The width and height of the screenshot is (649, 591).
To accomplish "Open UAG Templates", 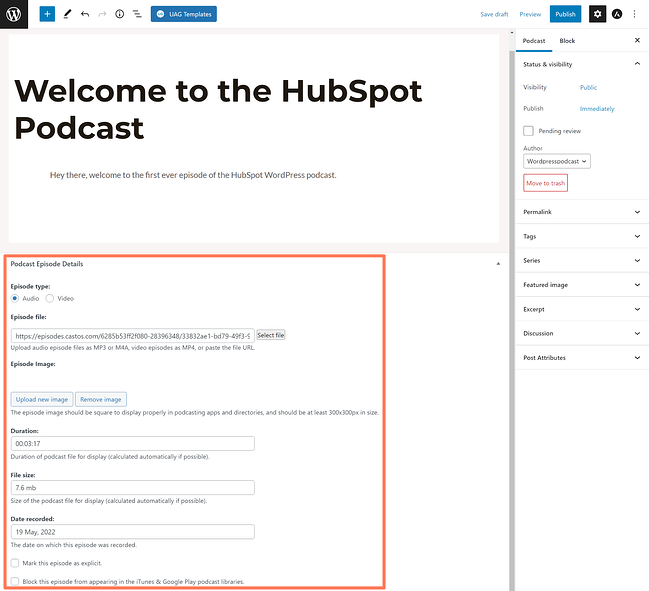I will tap(184, 14).
